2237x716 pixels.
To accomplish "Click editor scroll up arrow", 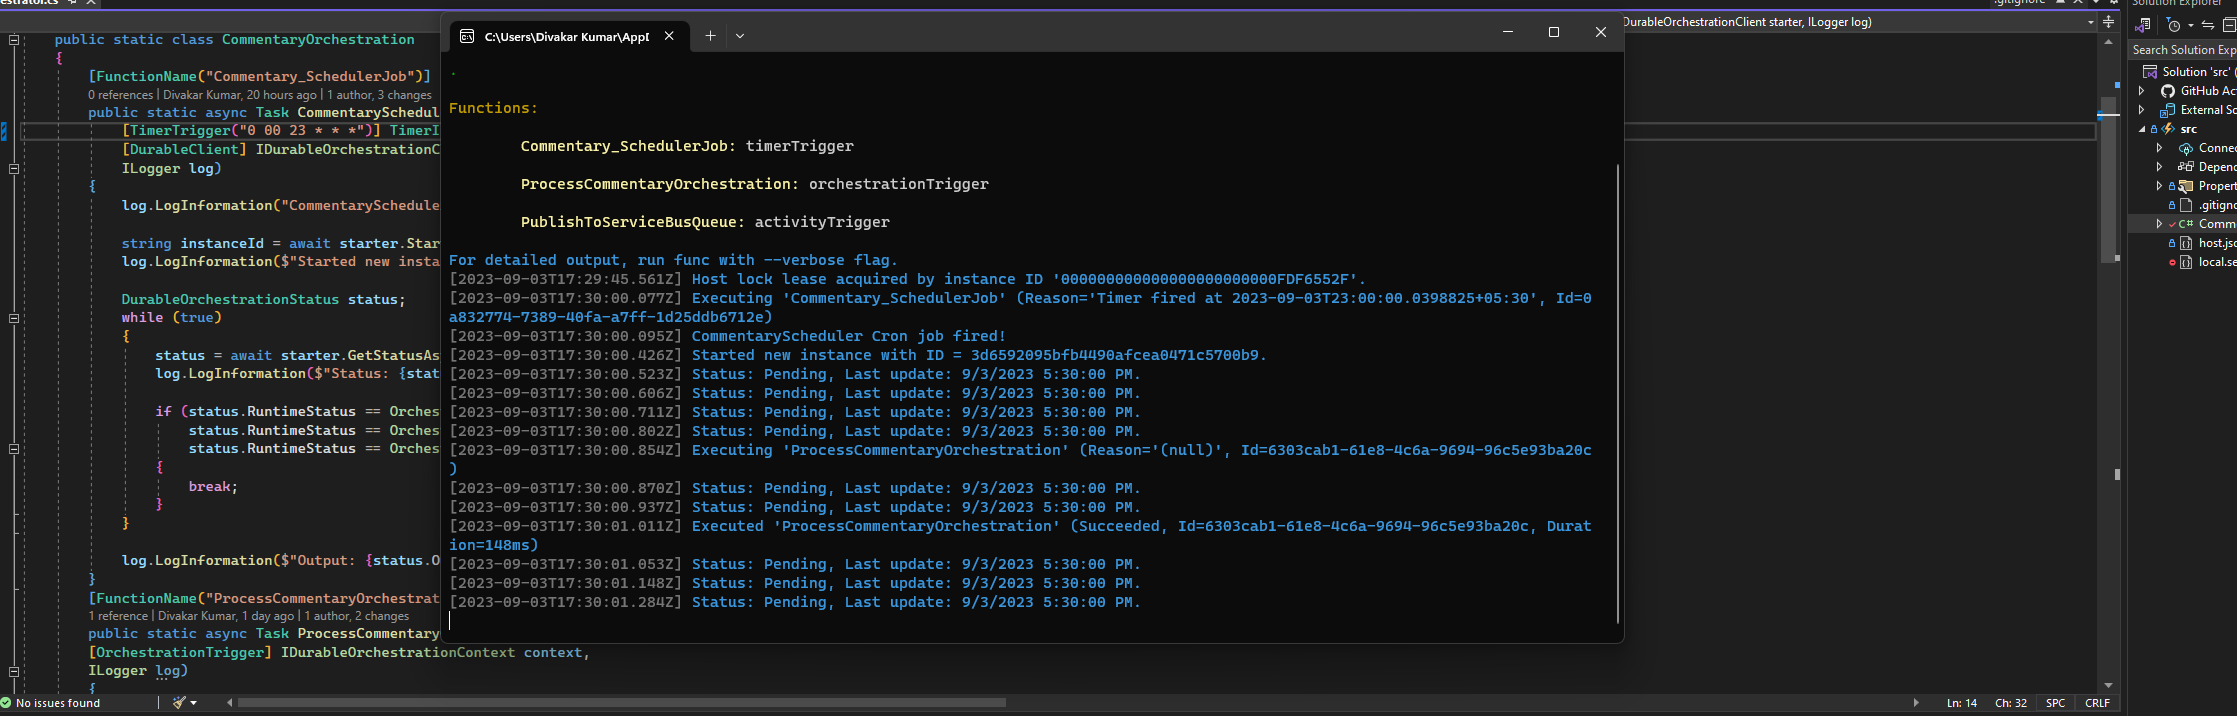I will pyautogui.click(x=2109, y=44).
